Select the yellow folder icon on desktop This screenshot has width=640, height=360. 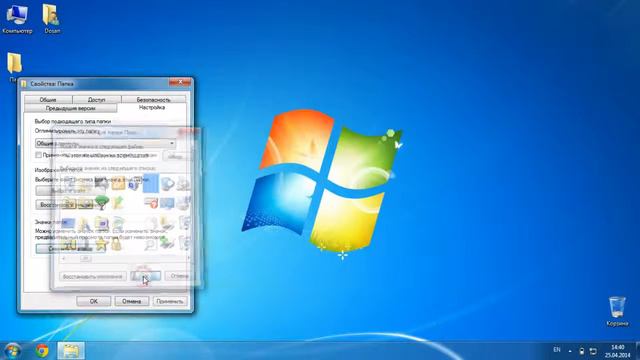pyautogui.click(x=14, y=63)
